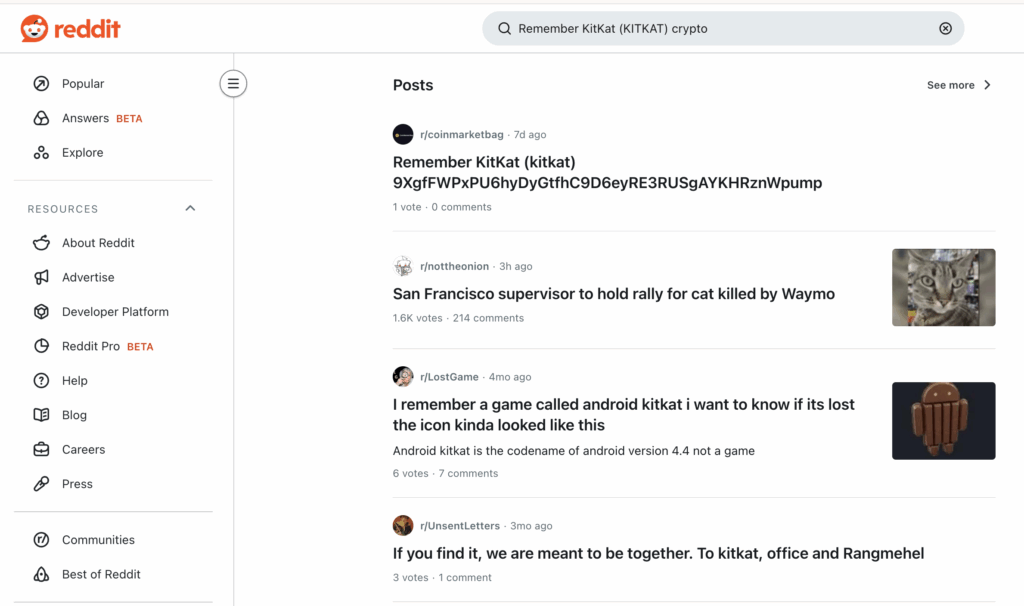Viewport: 1024px width, 606px height.
Task: Click the magnifier search icon
Action: (504, 29)
